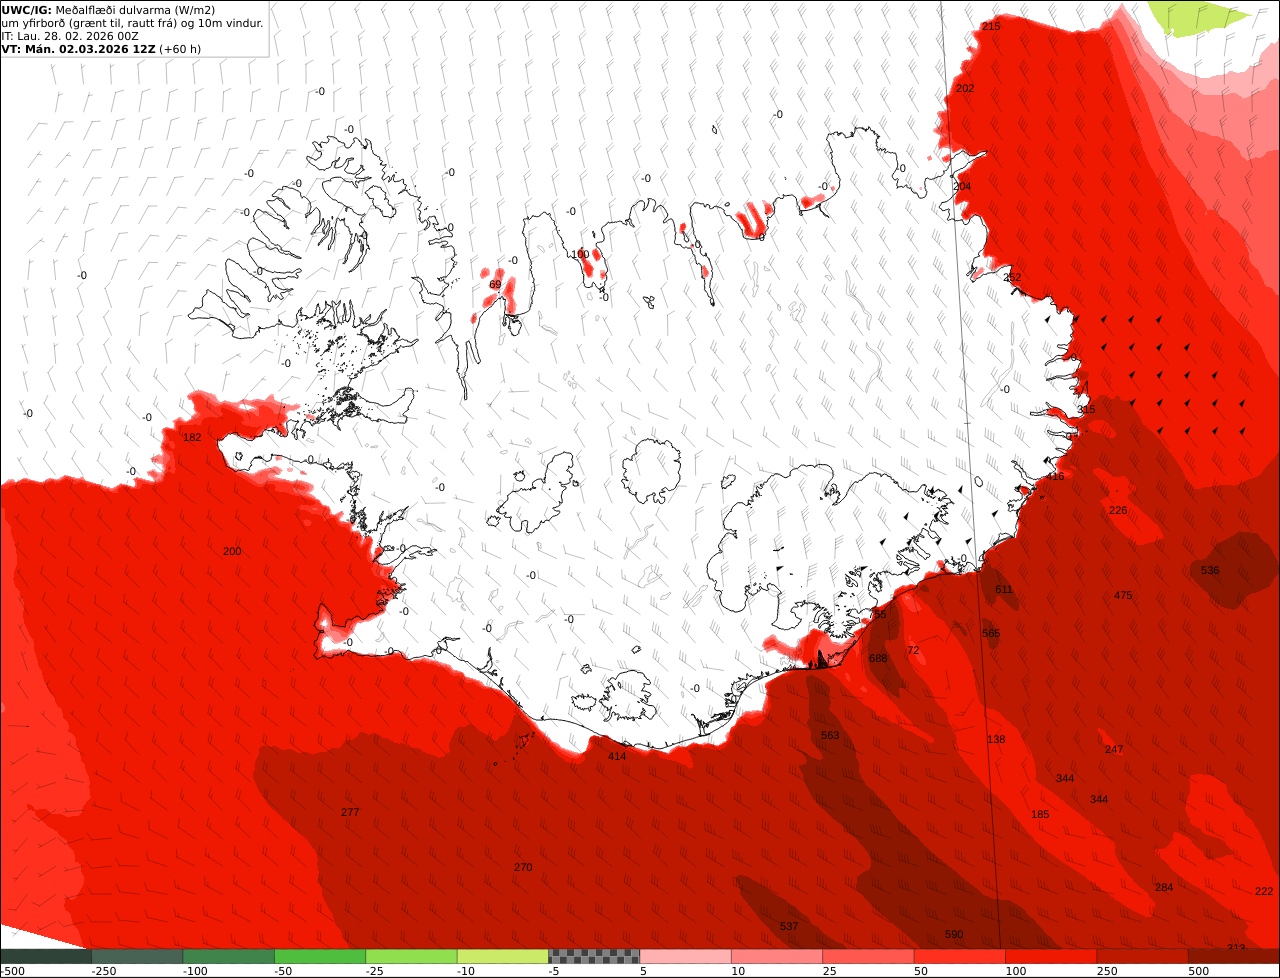Select the value 284 on the map
The height and width of the screenshot is (978, 1280).
pos(1164,887)
